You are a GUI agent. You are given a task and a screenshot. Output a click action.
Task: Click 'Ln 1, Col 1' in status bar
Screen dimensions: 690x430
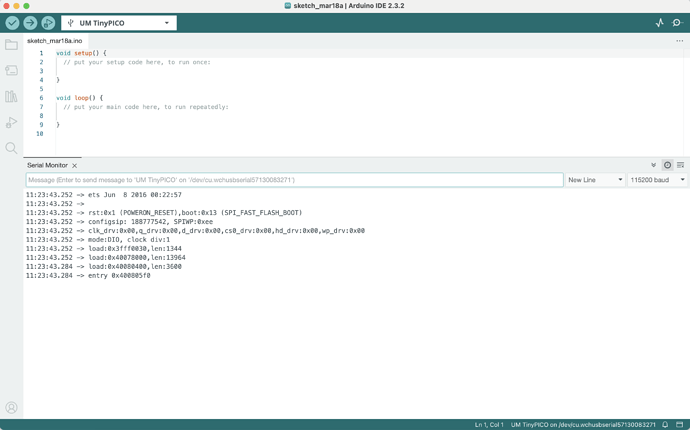[x=489, y=425]
